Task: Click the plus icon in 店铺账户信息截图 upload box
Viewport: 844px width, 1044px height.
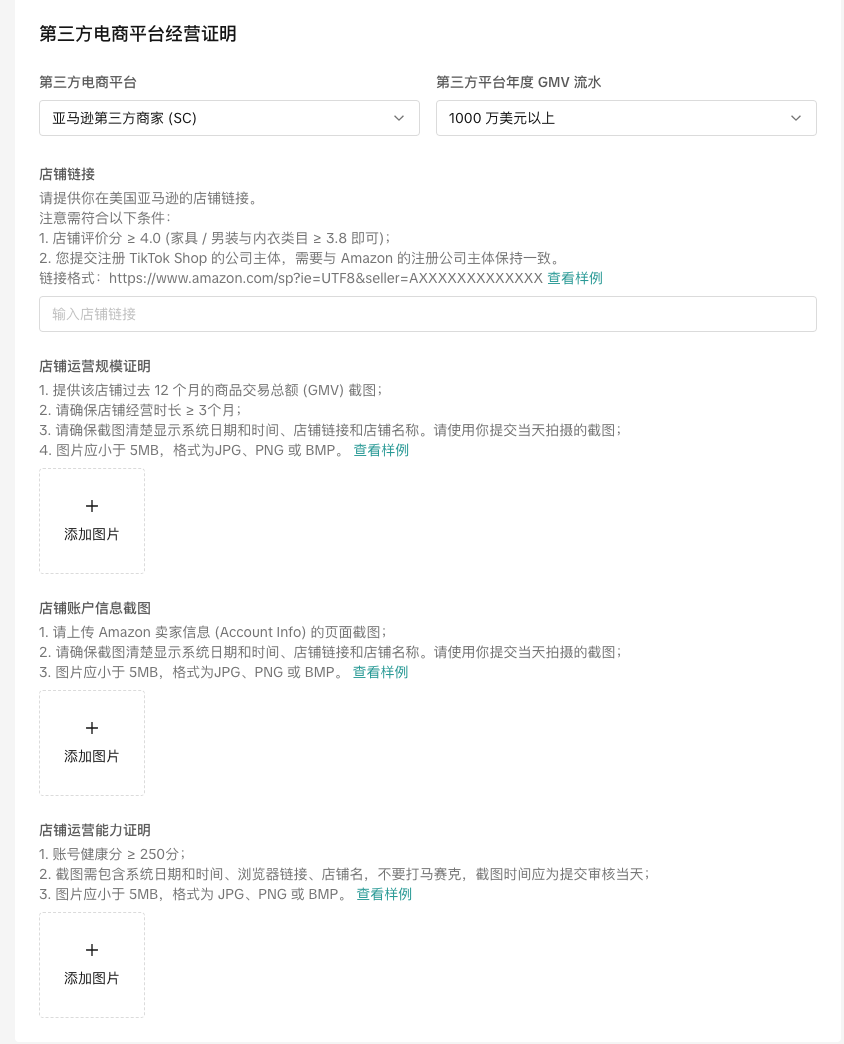Action: (x=92, y=728)
